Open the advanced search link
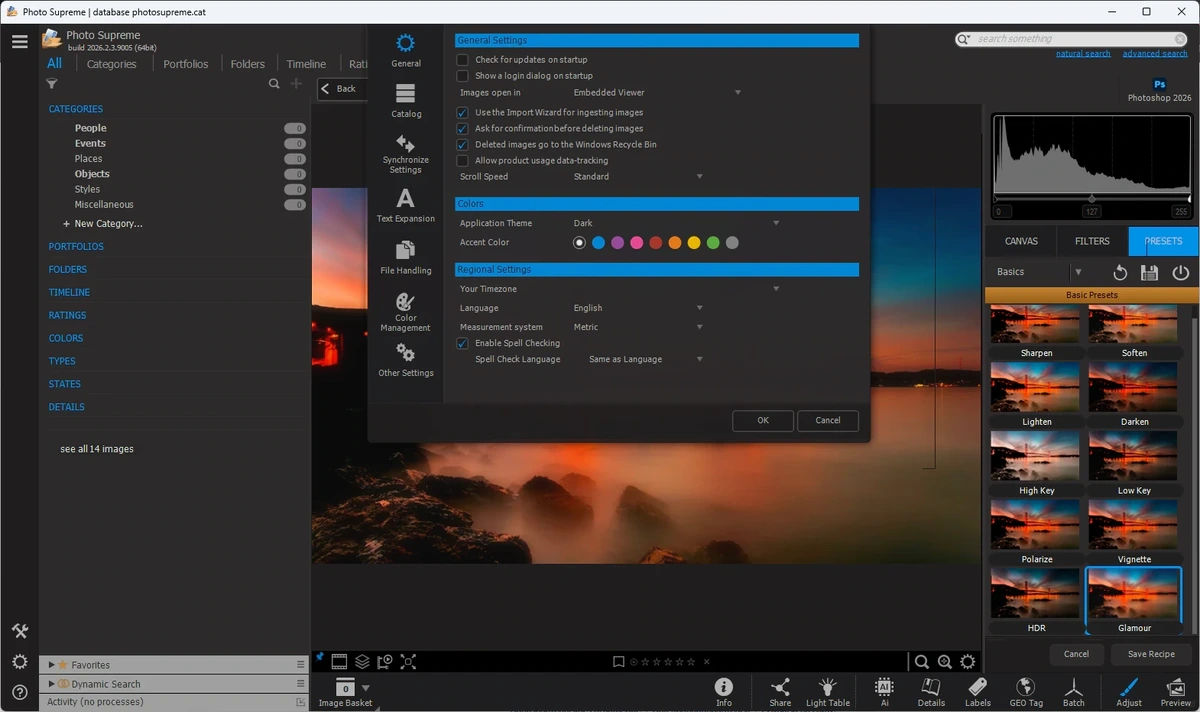 [x=1155, y=54]
